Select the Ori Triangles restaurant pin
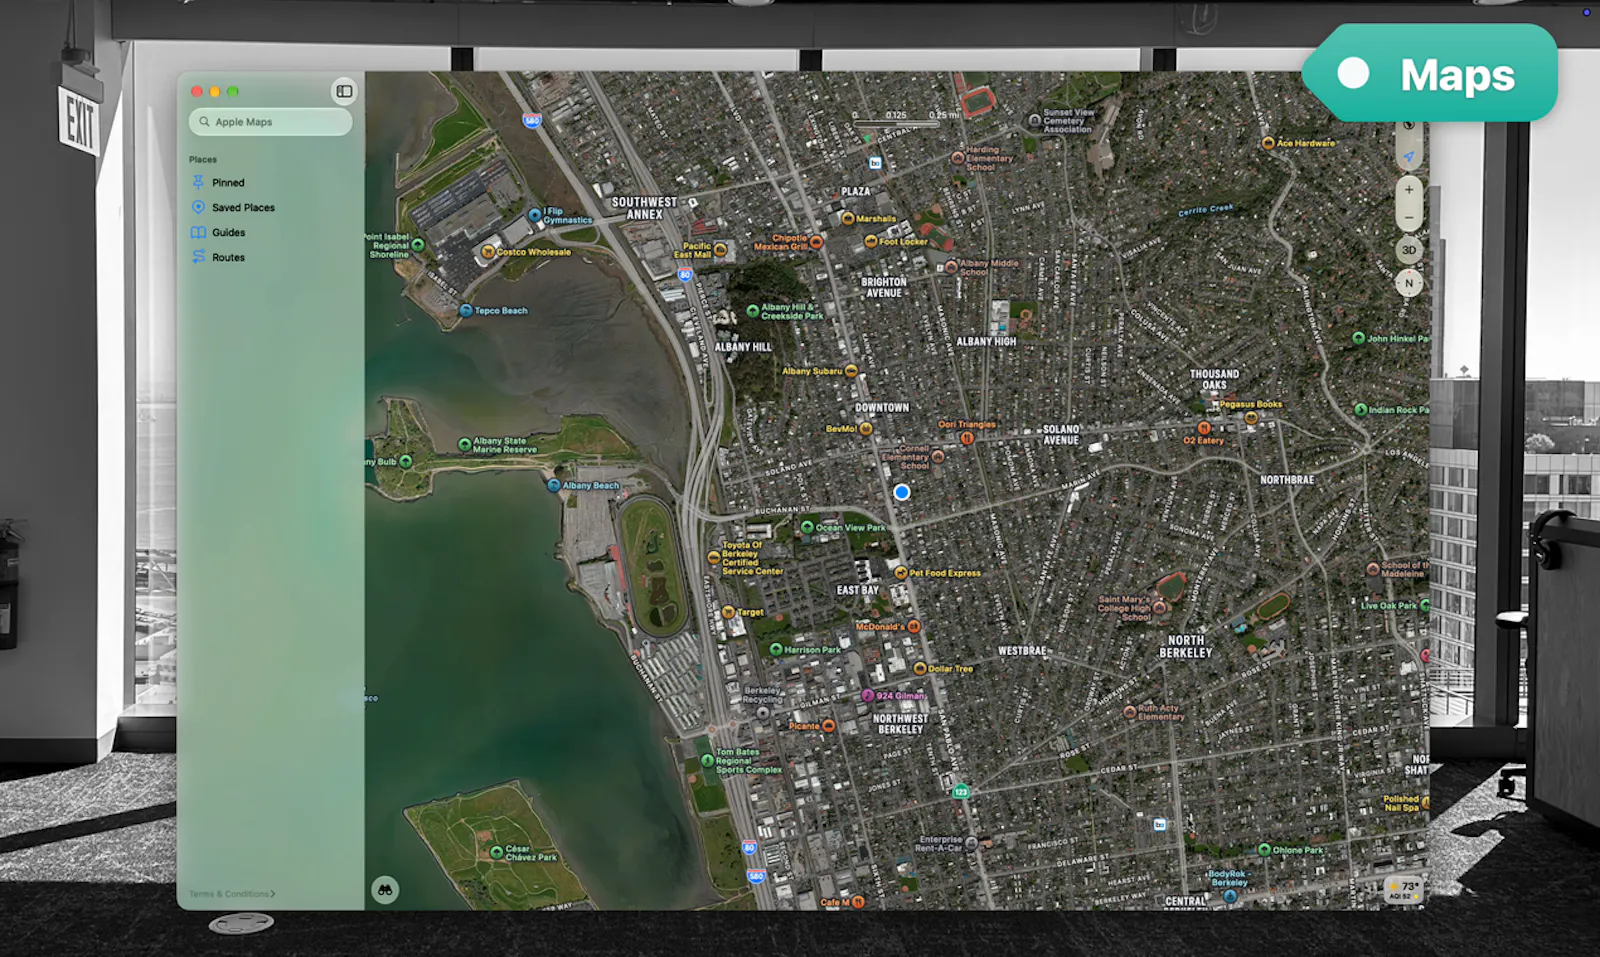Screen dimensions: 1600x957 coord(967,437)
